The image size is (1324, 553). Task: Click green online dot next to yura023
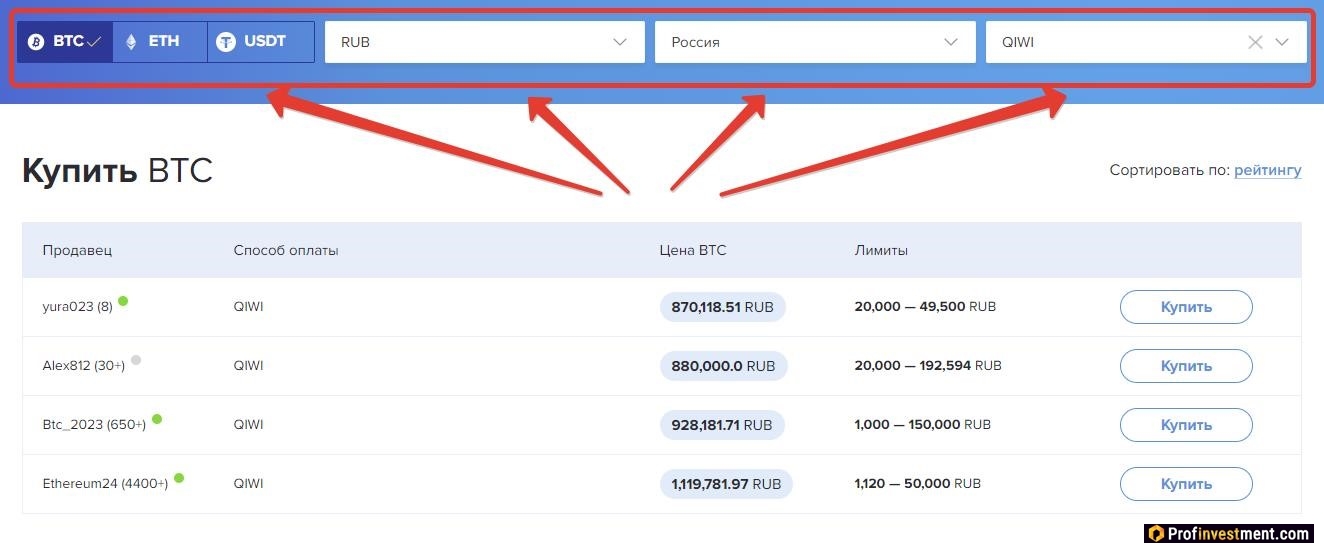[123, 300]
